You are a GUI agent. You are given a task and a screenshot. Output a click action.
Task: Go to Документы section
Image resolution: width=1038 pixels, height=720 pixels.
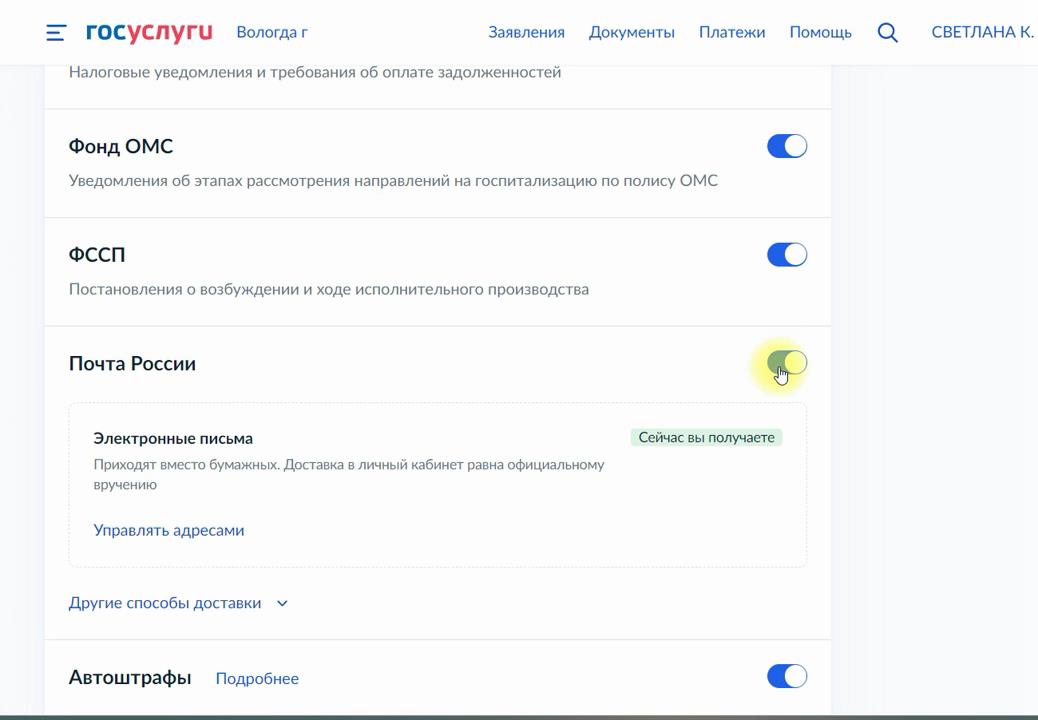(x=631, y=32)
